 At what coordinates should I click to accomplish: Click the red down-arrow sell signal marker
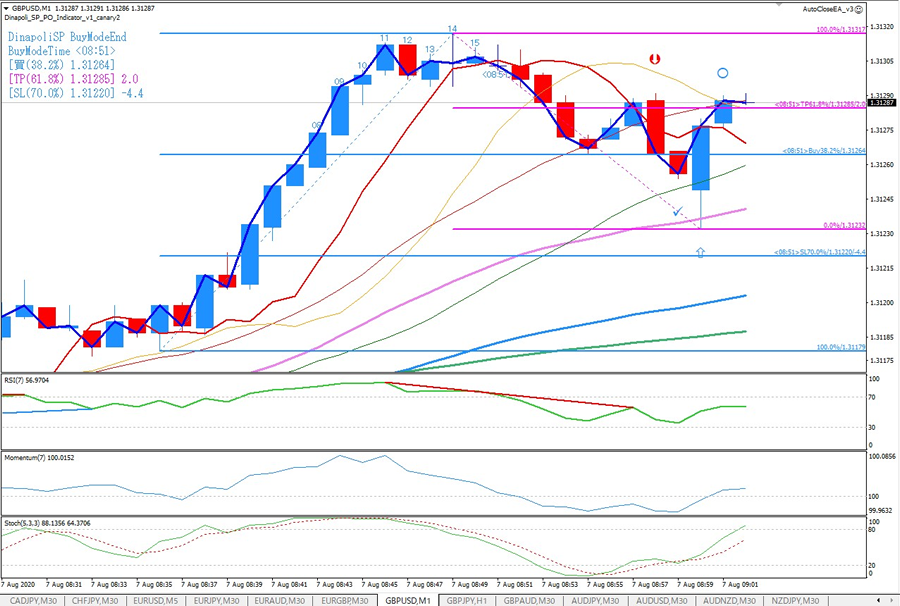[654, 59]
